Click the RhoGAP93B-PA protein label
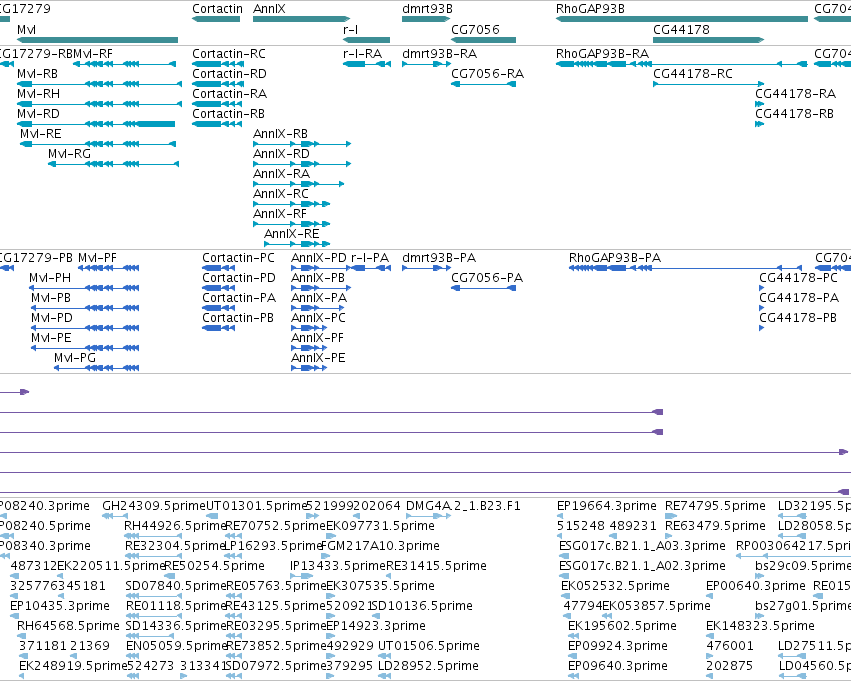851x681 pixels. point(615,257)
